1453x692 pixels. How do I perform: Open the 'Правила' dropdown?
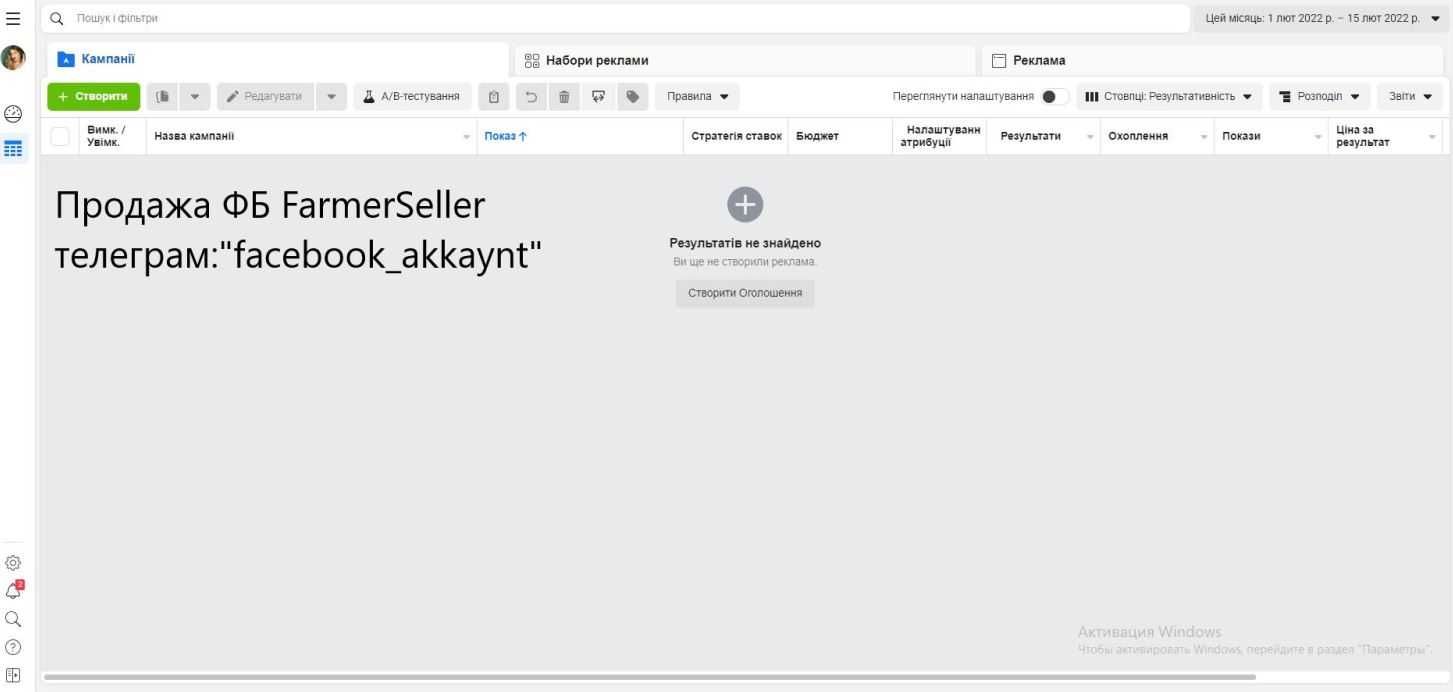697,96
